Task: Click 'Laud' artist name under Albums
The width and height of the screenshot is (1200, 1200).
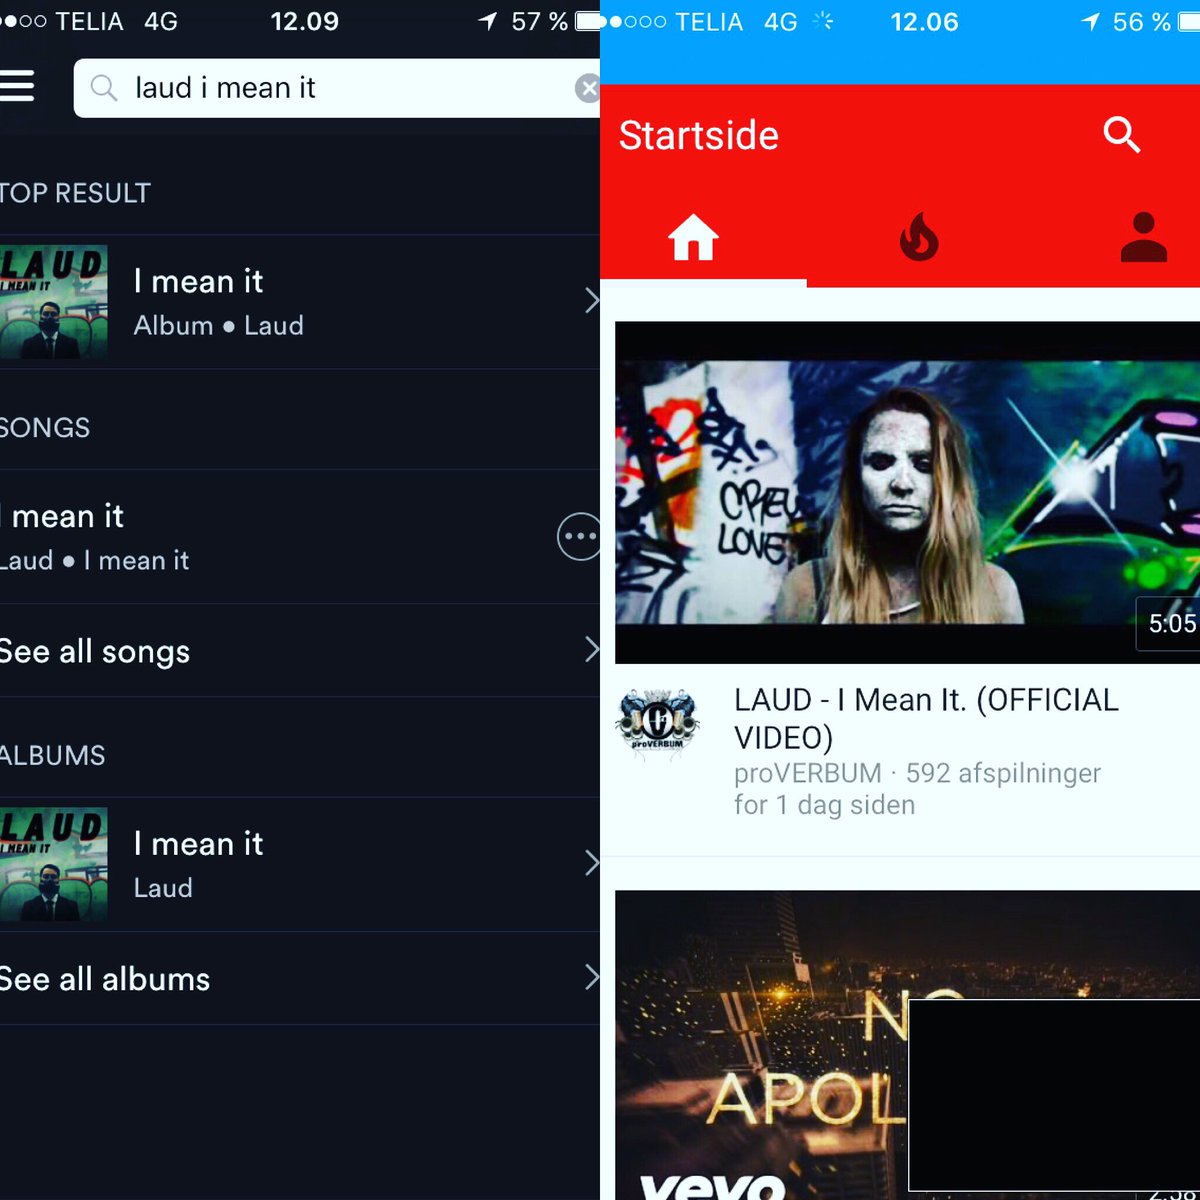Action: coord(163,888)
